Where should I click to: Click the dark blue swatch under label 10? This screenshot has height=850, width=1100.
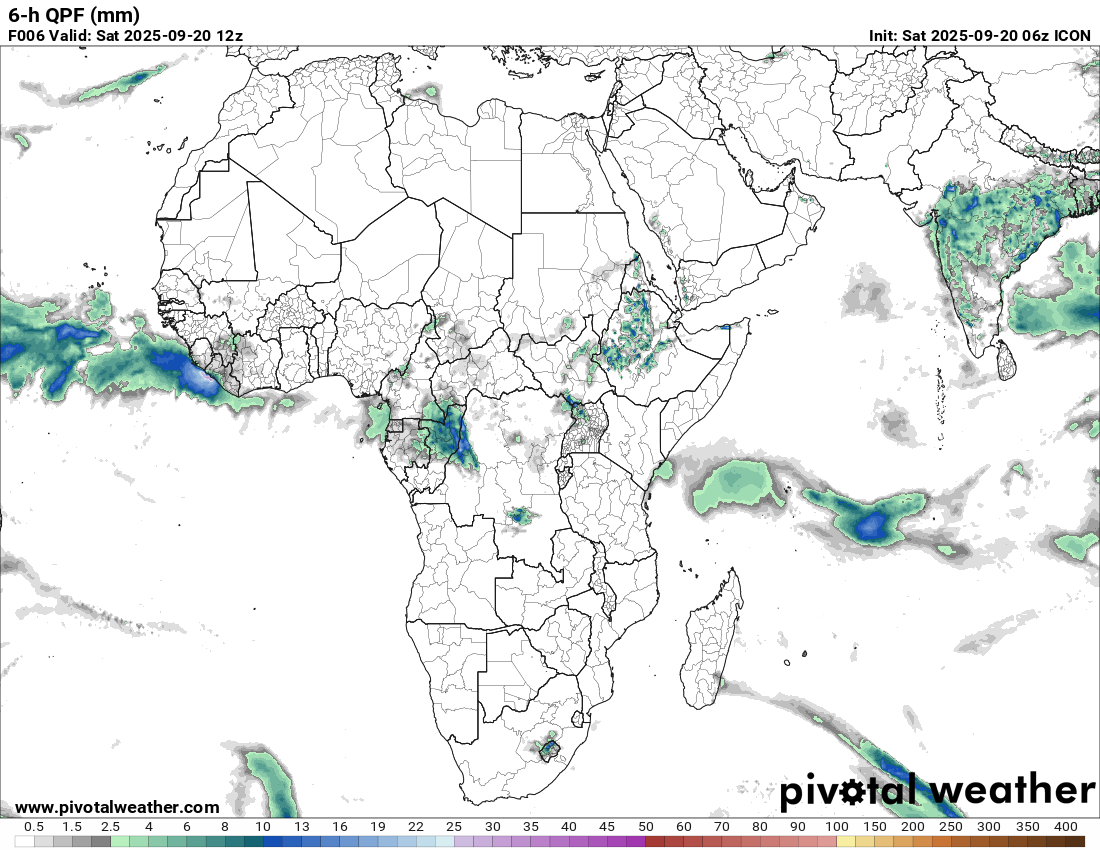coord(272,841)
